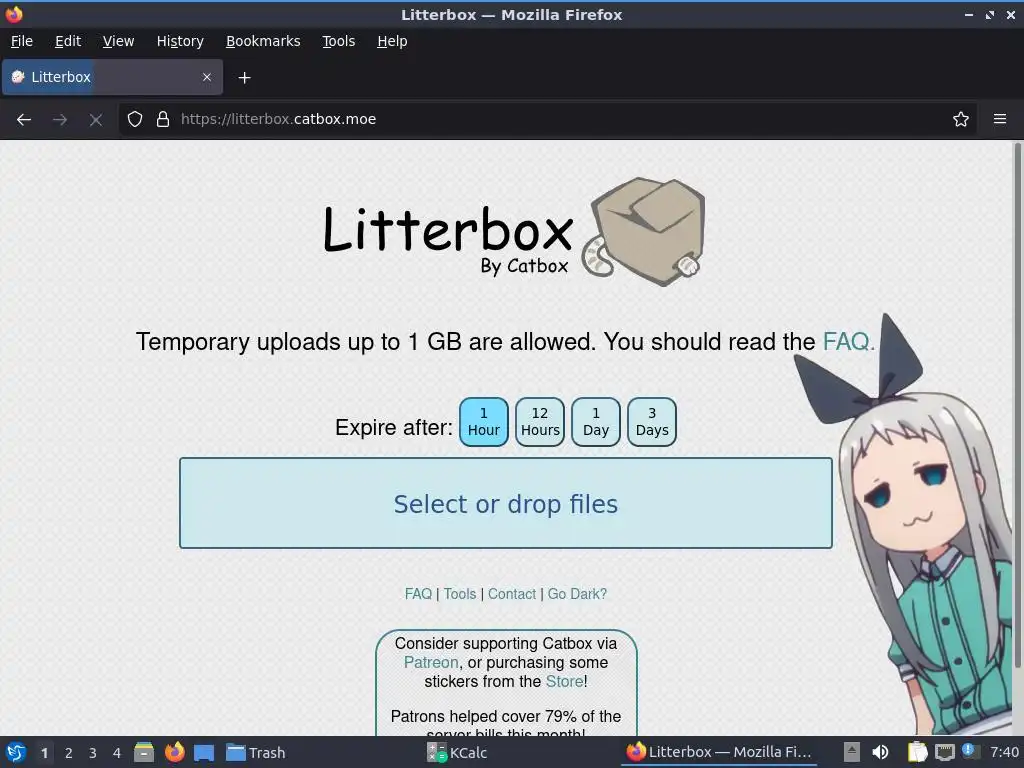This screenshot has height=768, width=1024.
Task: Select 3 Days expiry option
Action: 652,422
